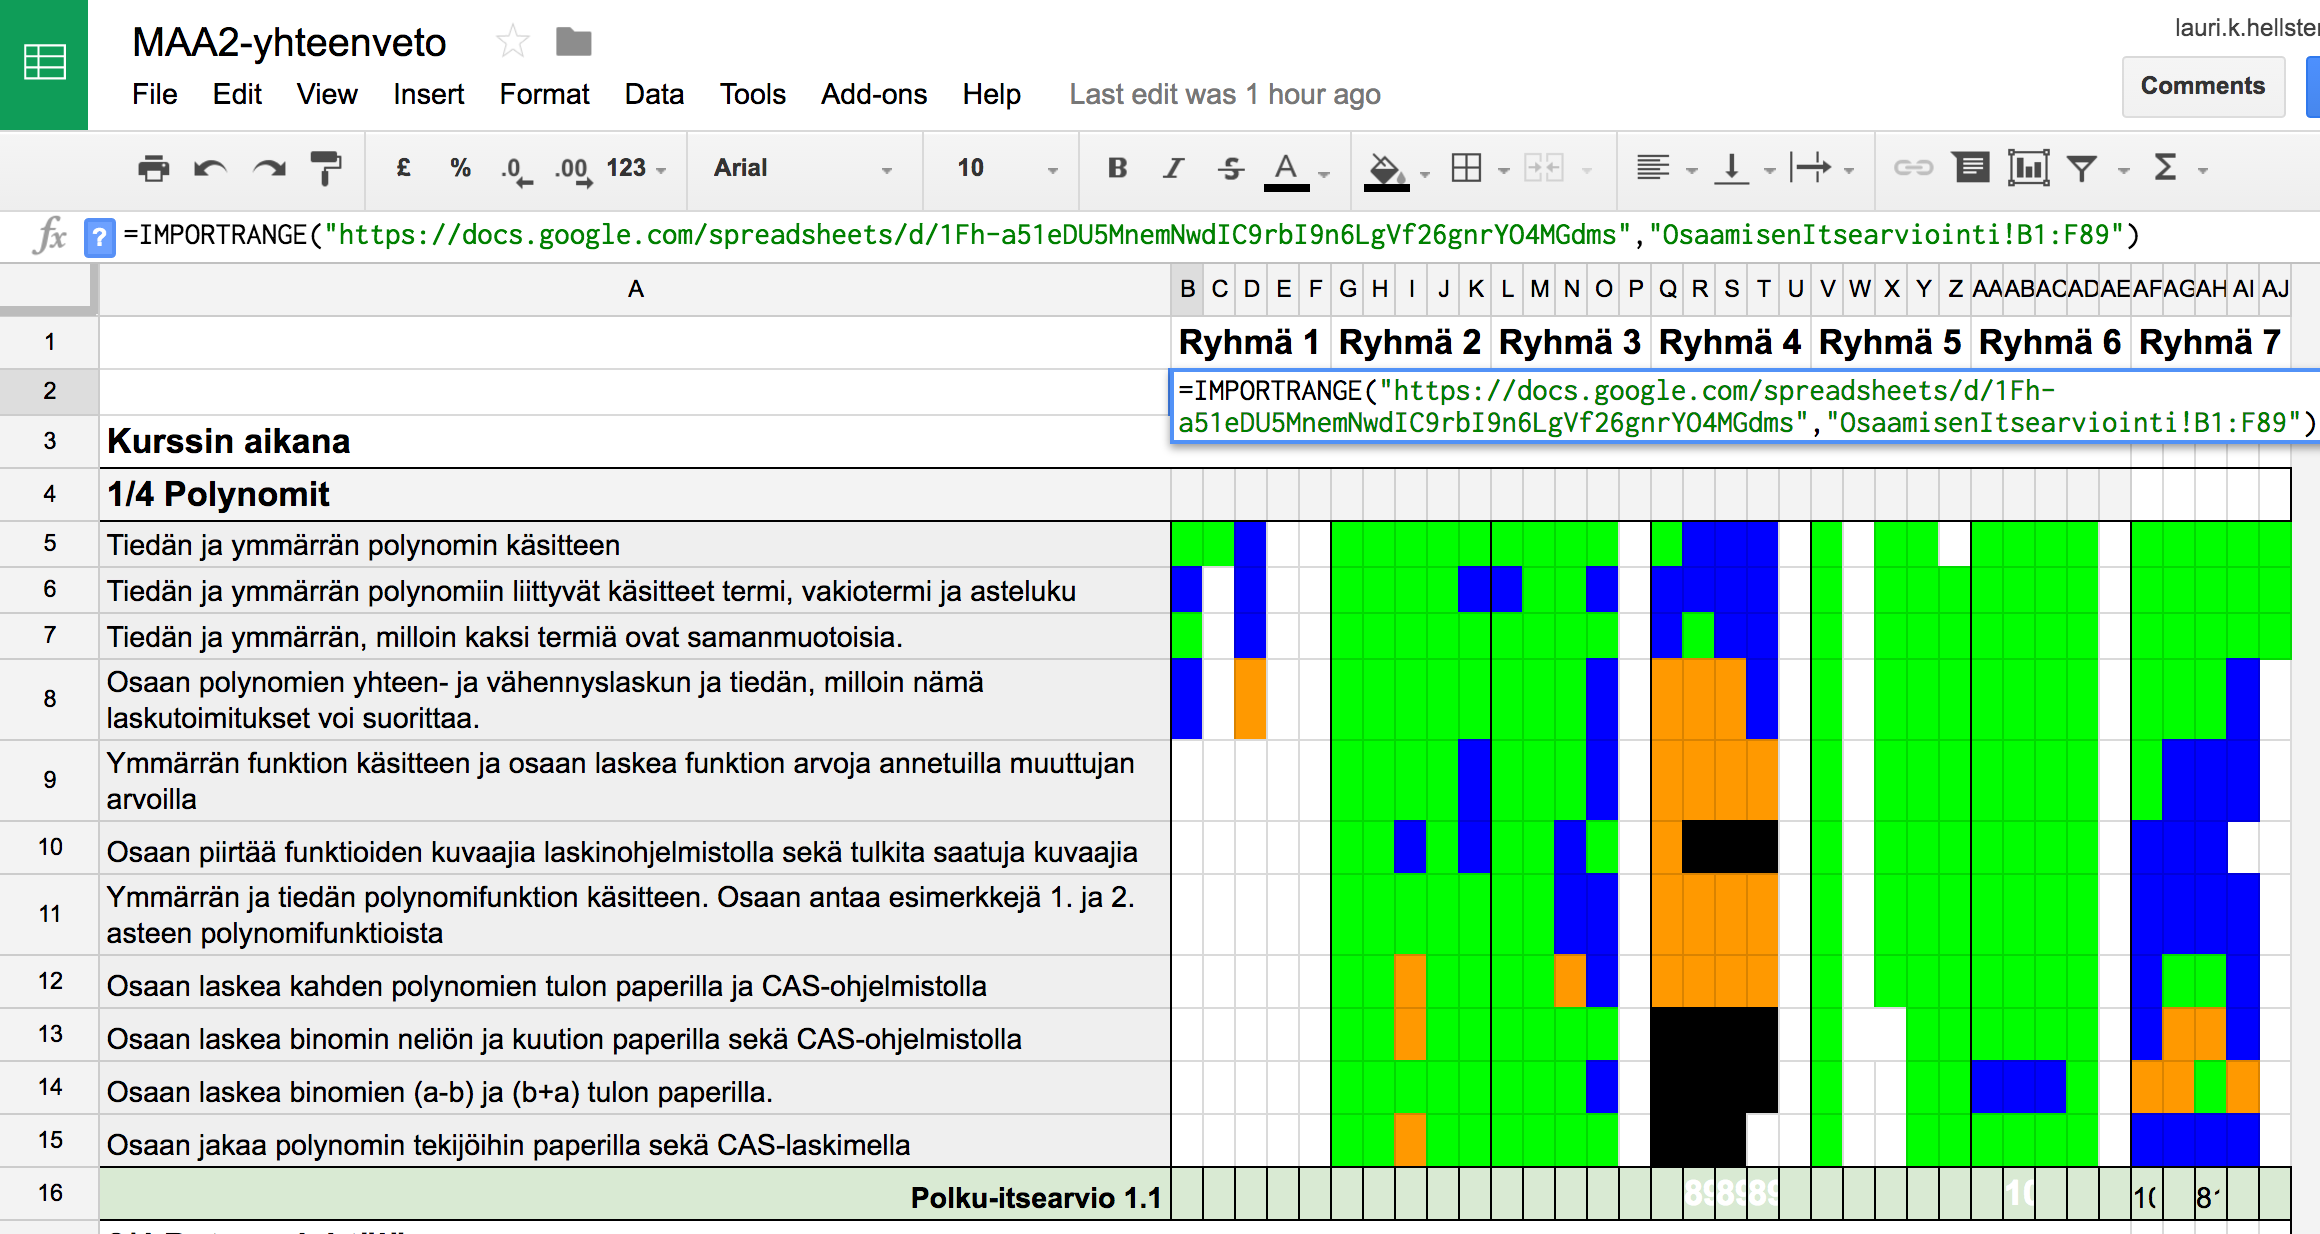Click the Insert comment icon
2320x1234 pixels.
1971,168
